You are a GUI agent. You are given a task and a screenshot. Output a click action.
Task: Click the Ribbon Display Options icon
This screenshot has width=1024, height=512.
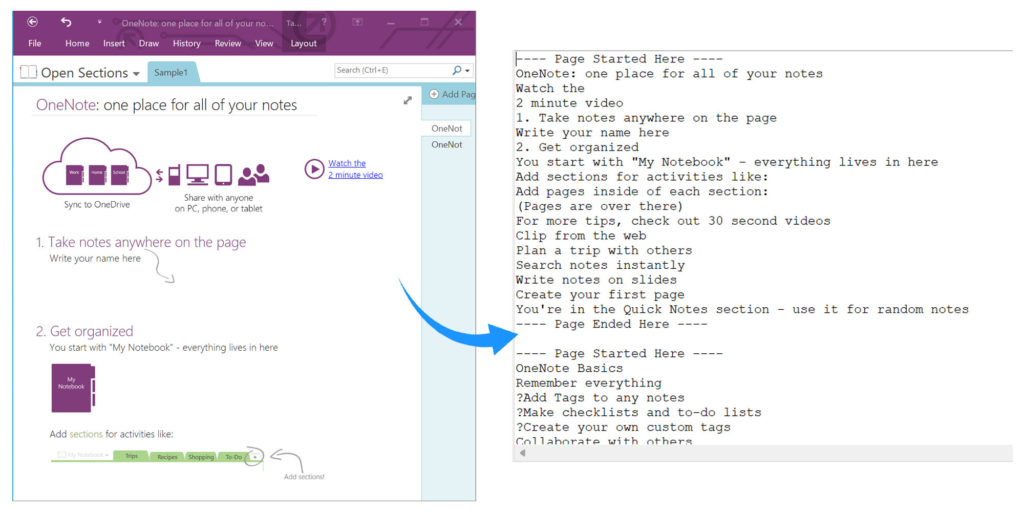[358, 22]
